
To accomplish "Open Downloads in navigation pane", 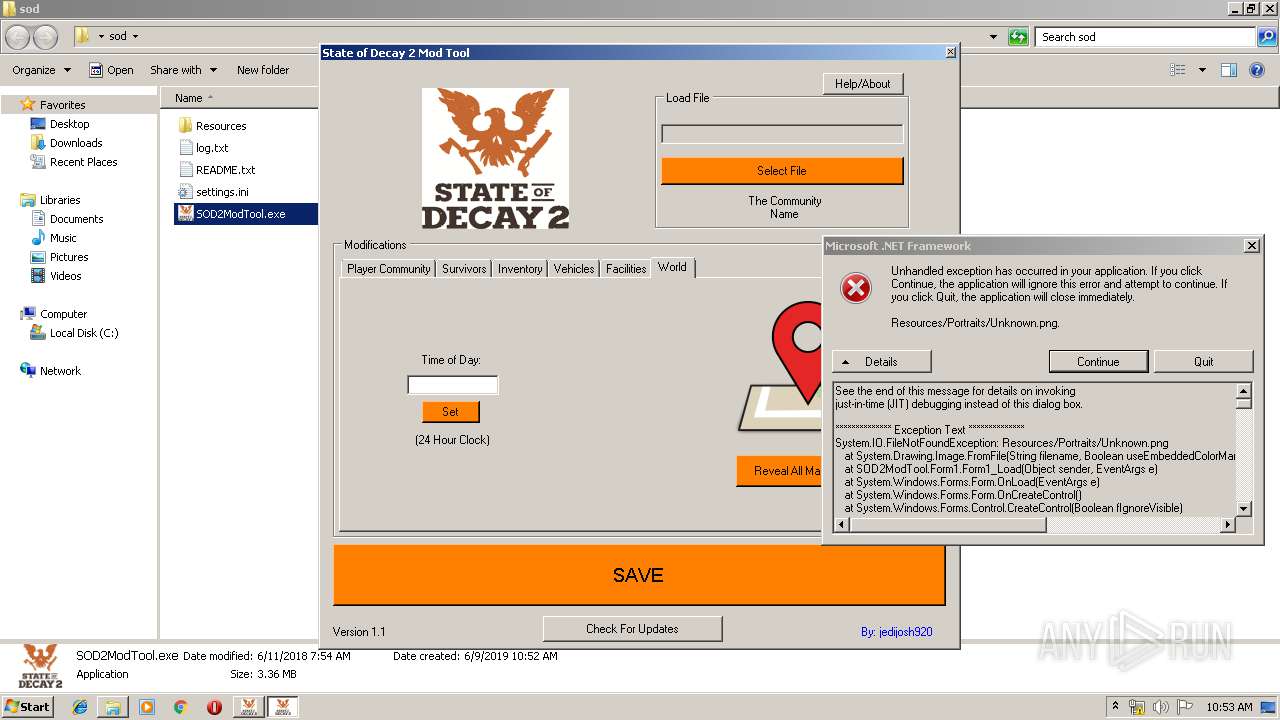I will [76, 143].
